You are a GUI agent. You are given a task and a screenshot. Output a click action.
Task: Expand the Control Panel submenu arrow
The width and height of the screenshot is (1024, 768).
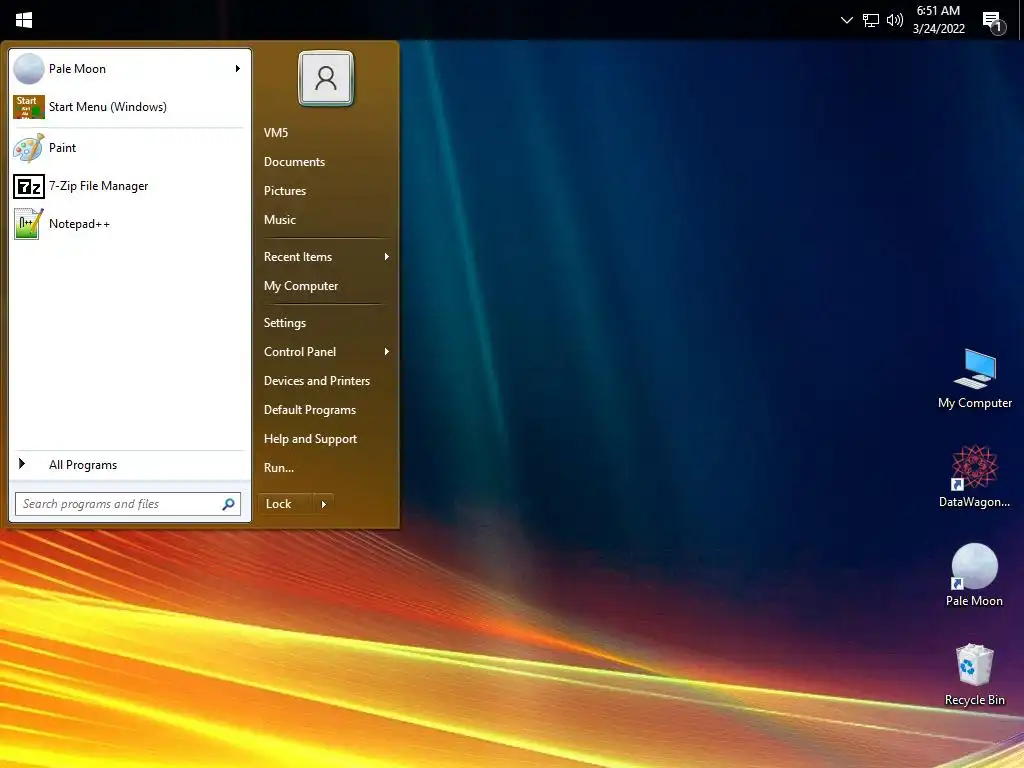point(387,351)
